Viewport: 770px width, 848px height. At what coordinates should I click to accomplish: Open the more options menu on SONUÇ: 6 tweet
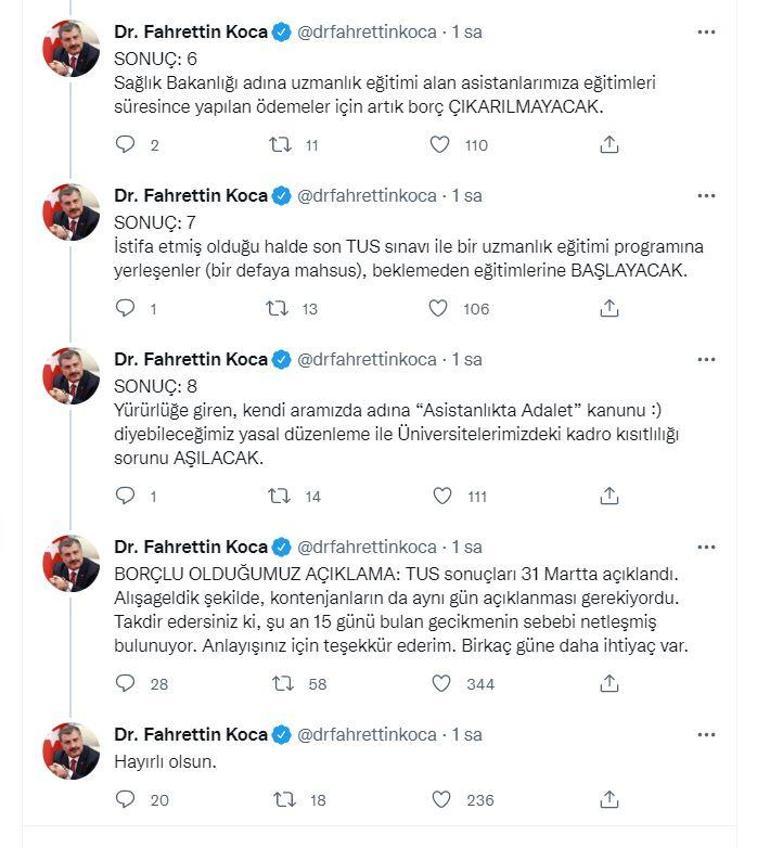[707, 31]
